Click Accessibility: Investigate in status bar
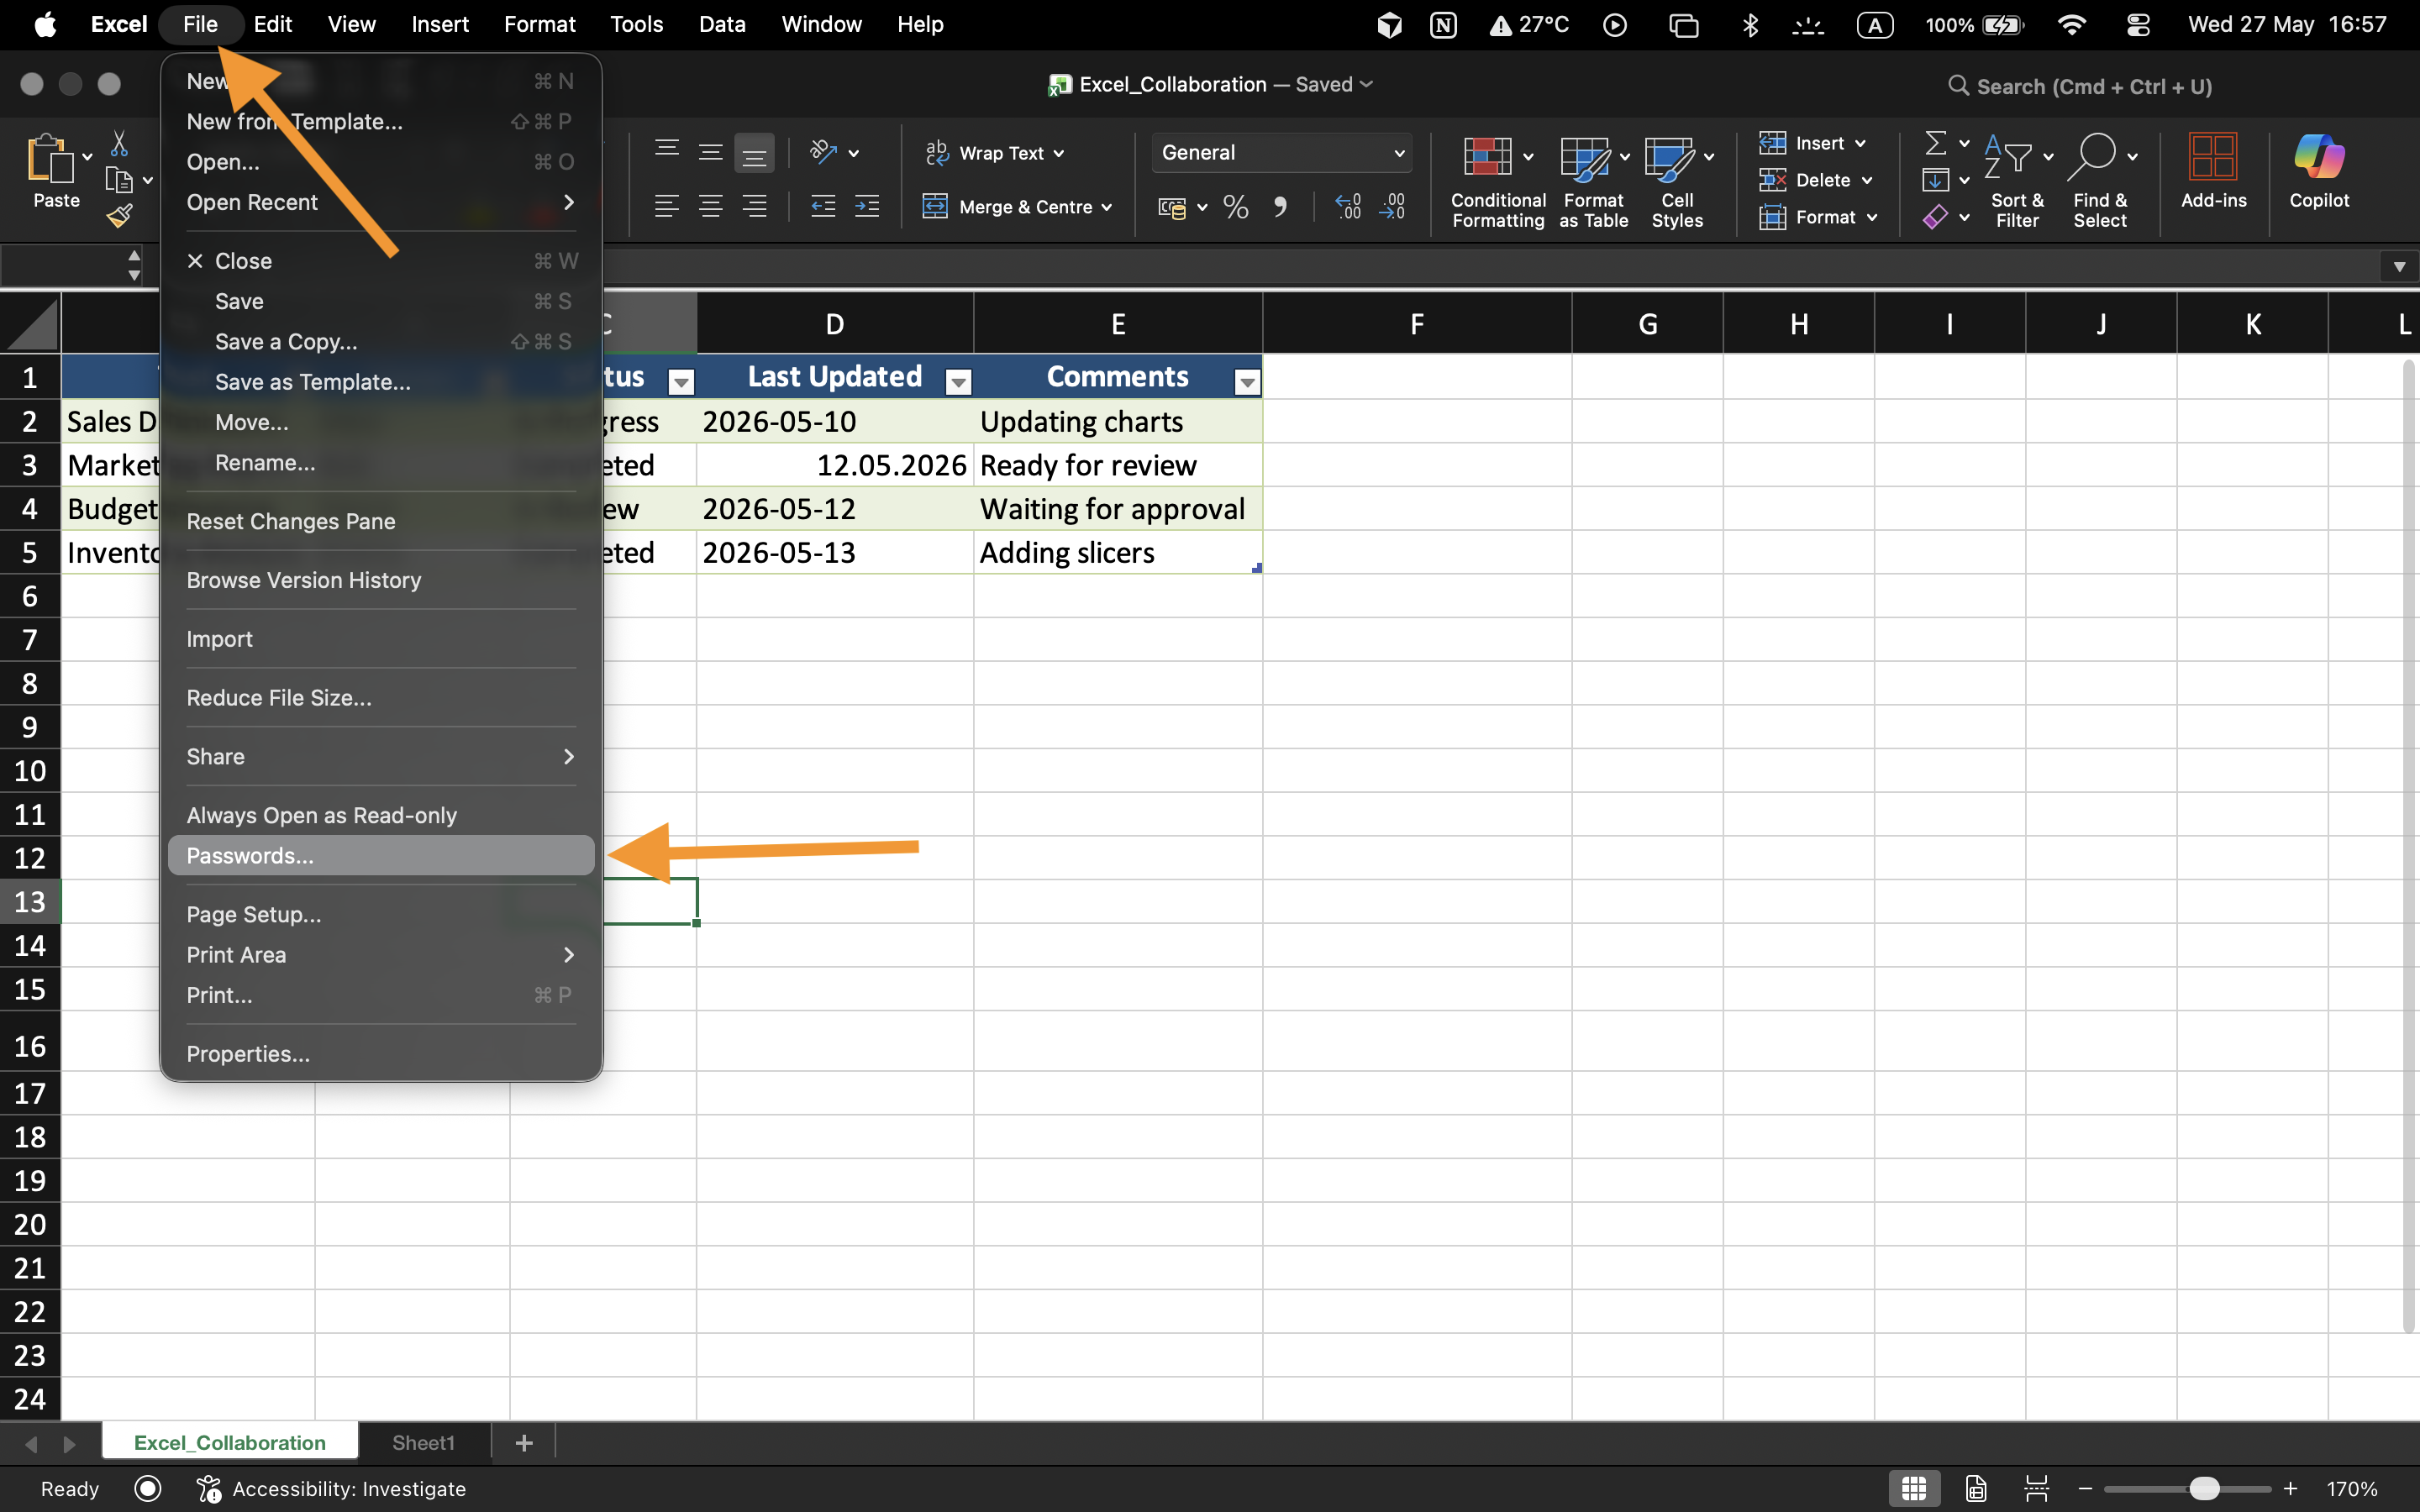 point(333,1489)
